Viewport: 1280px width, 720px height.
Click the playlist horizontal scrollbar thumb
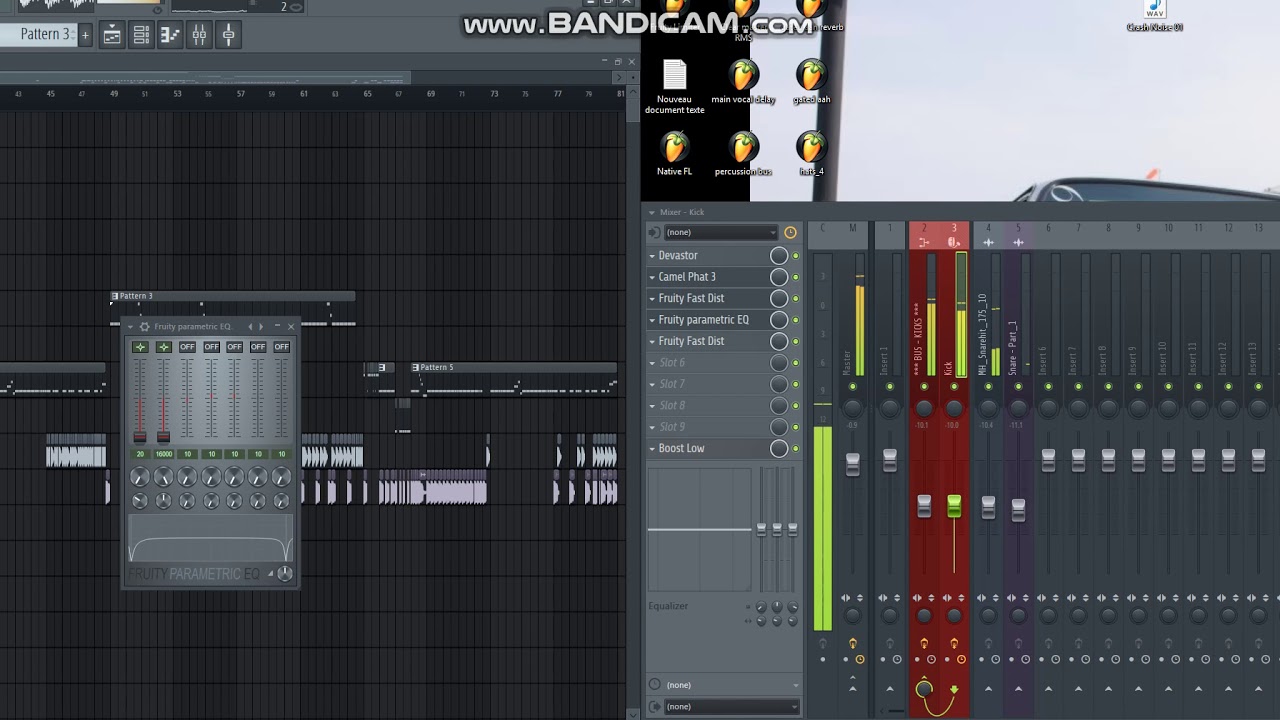[205, 79]
